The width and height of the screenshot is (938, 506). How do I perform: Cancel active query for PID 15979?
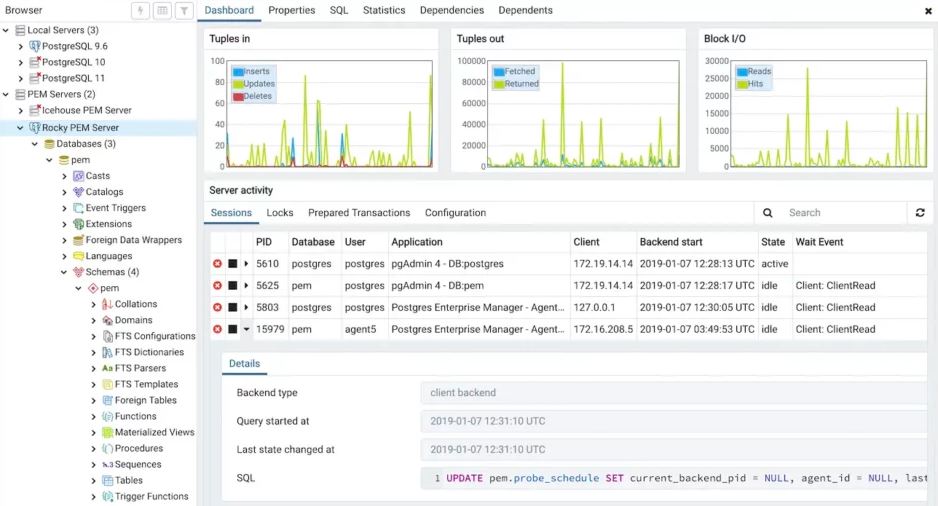[233, 330]
